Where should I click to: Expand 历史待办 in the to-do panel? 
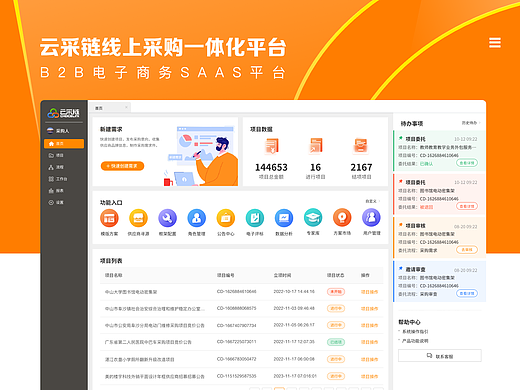click(x=471, y=123)
